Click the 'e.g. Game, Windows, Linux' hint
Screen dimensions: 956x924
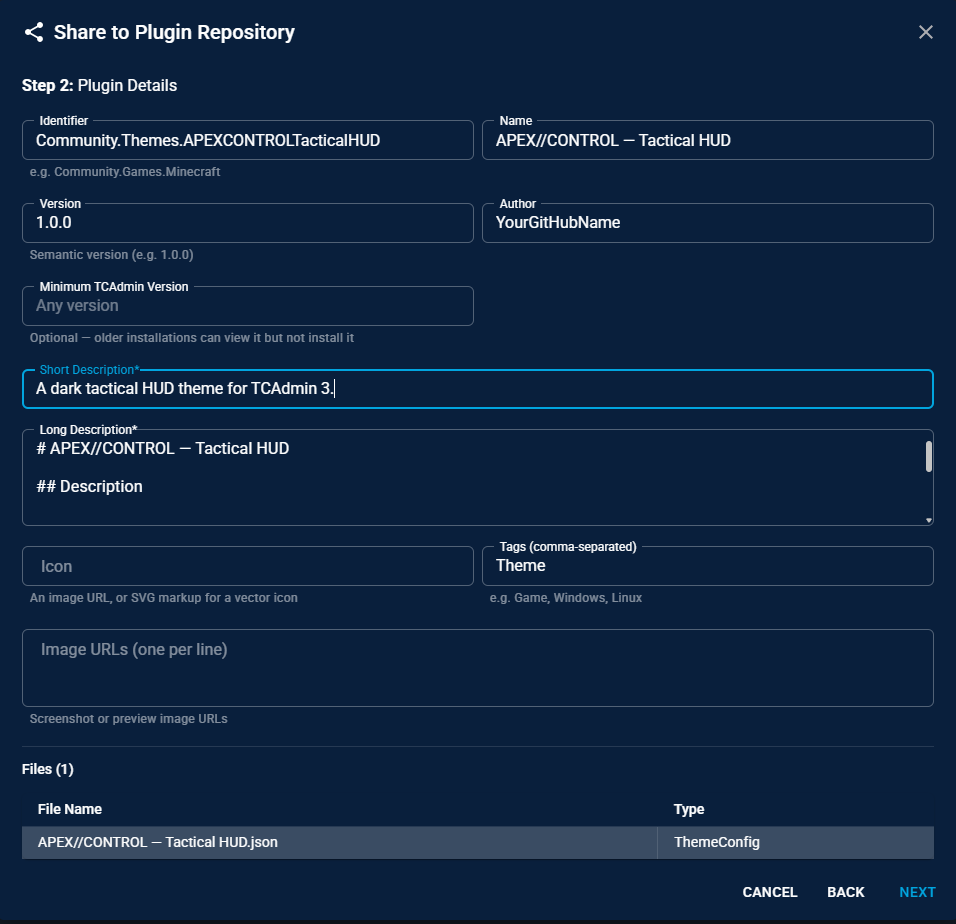tap(566, 598)
